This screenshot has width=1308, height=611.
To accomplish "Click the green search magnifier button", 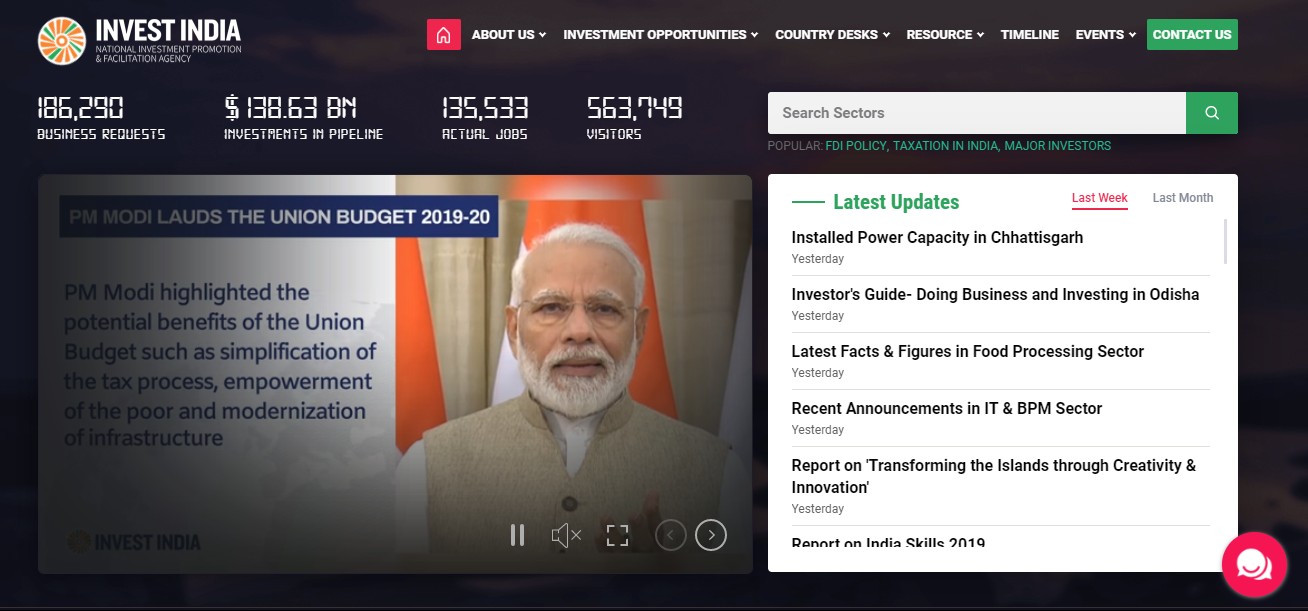I will (1211, 113).
